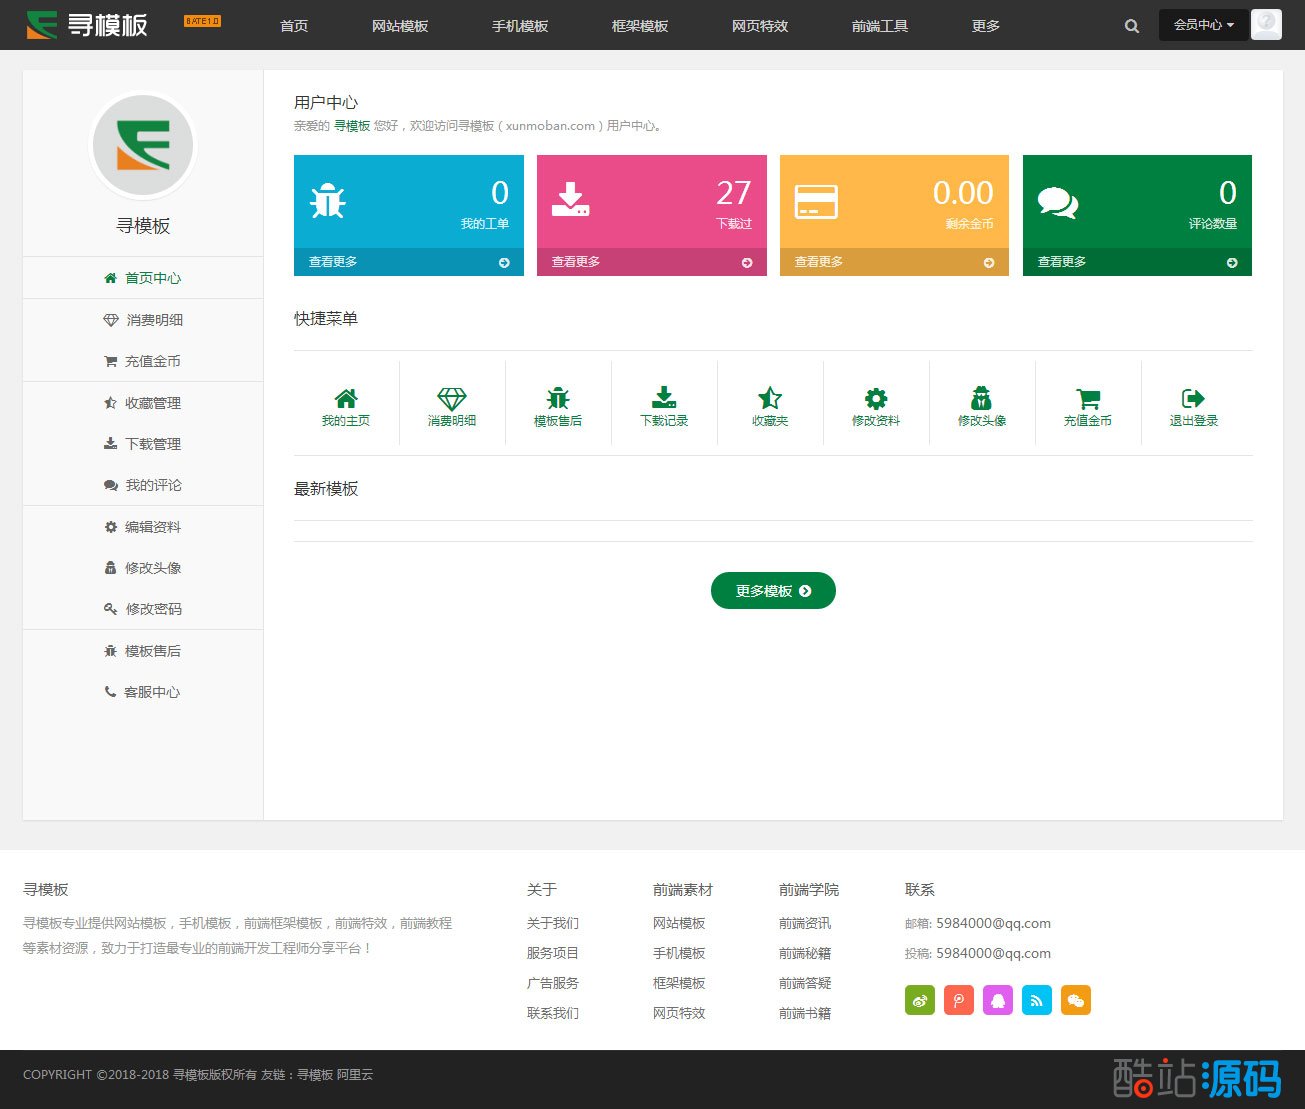The image size is (1305, 1109).
Task: Click 查看更多 on the 下载过 card
Action: [x=651, y=262]
